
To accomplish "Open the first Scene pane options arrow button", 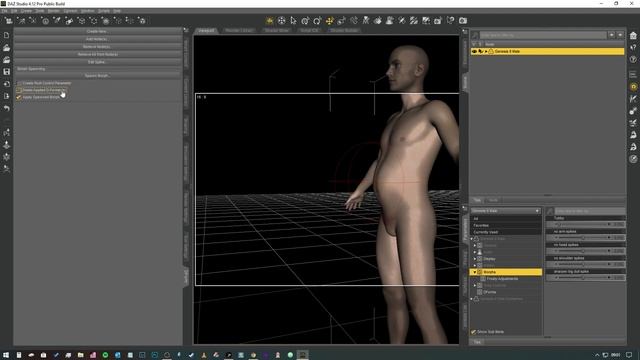I will pyautogui.click(x=611, y=36).
